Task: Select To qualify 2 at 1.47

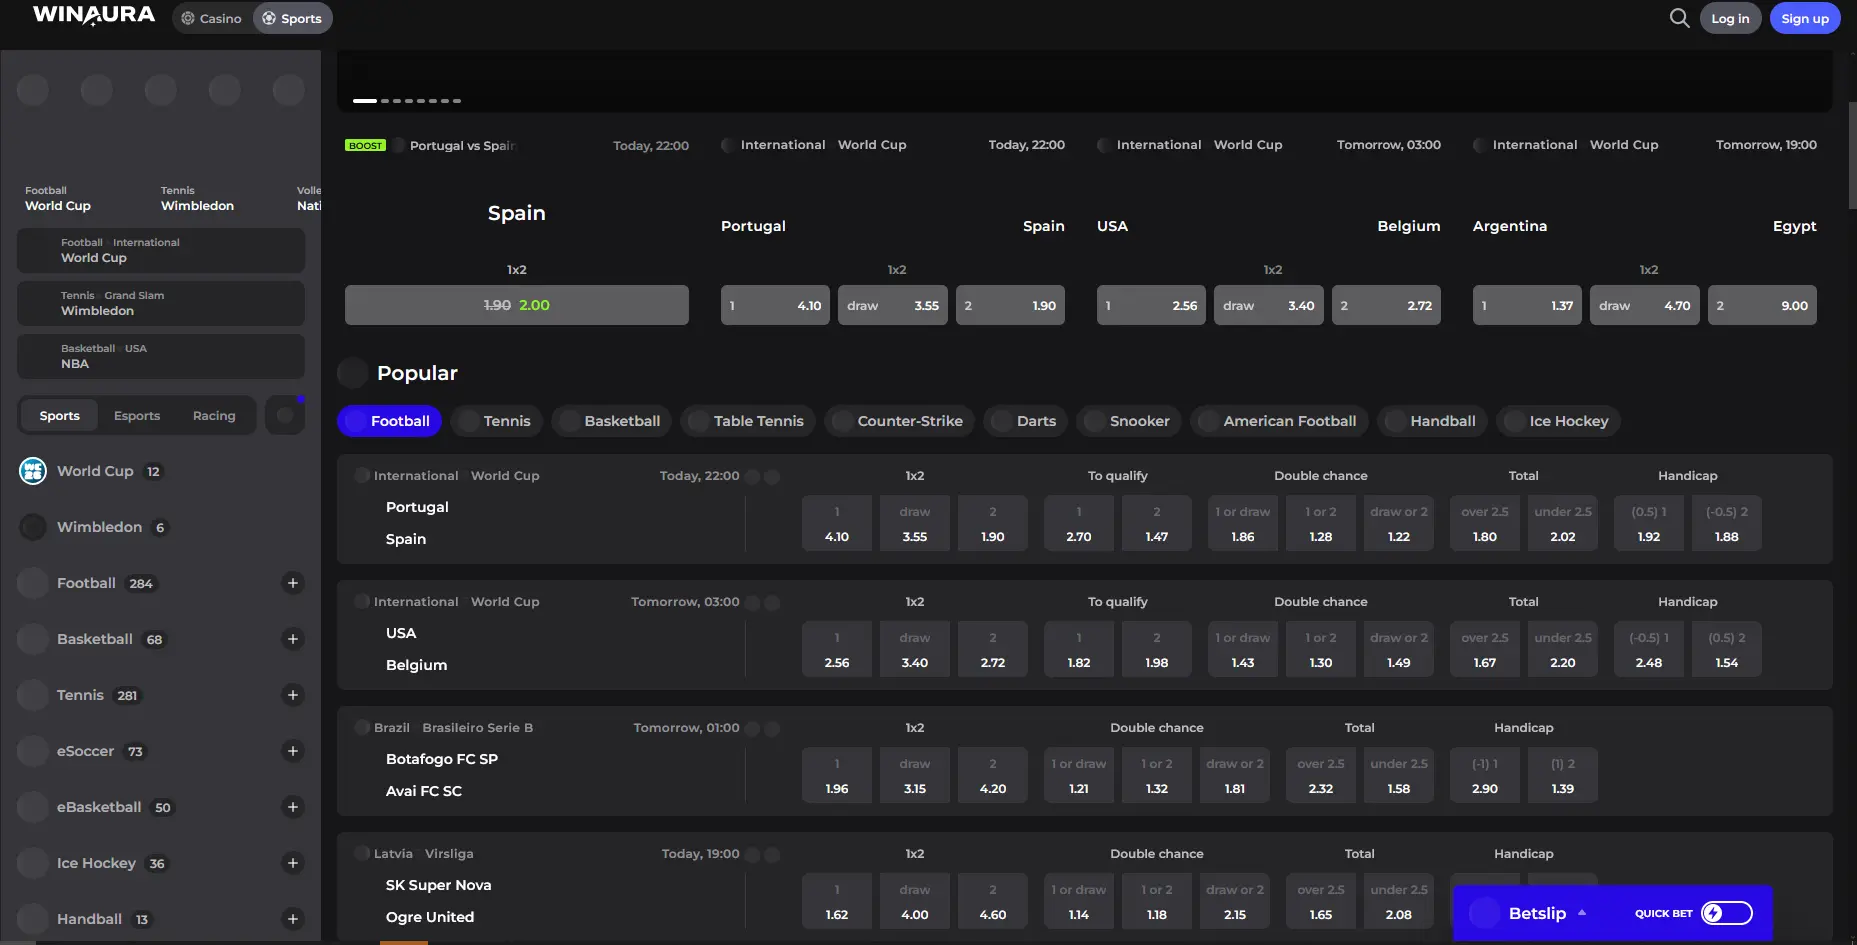Action: click(x=1157, y=523)
